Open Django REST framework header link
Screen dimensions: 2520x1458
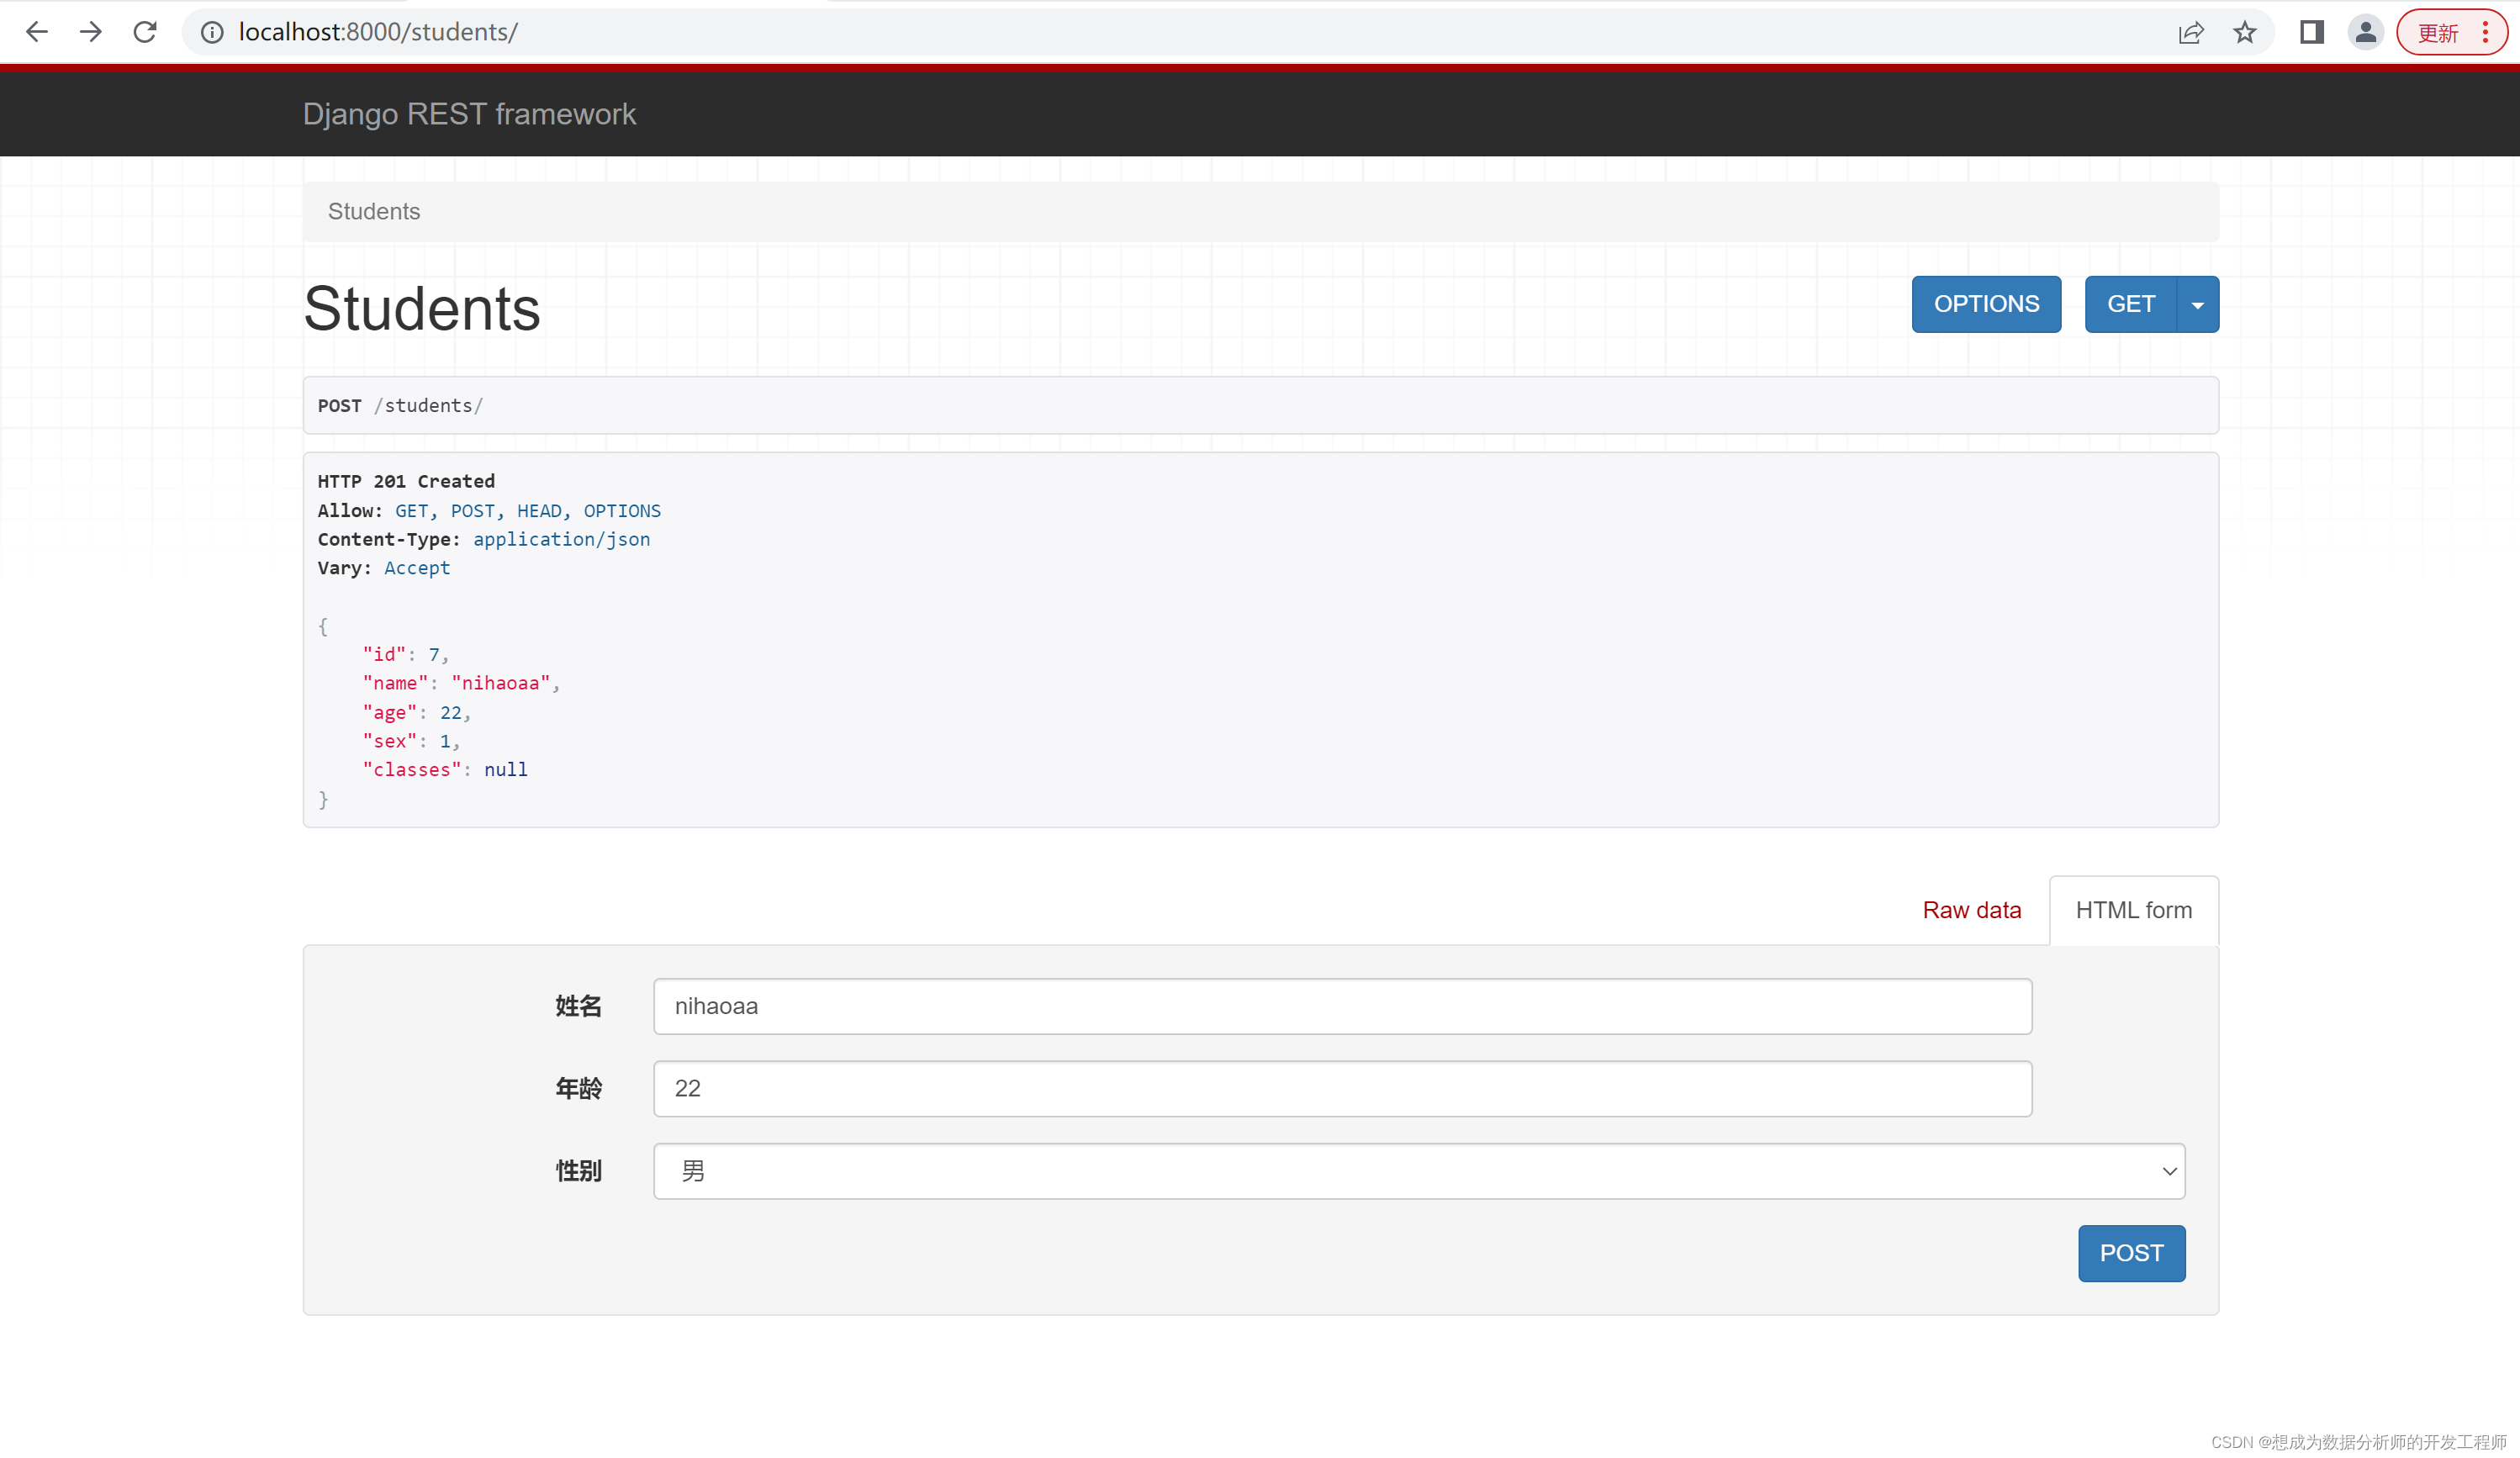(x=469, y=114)
